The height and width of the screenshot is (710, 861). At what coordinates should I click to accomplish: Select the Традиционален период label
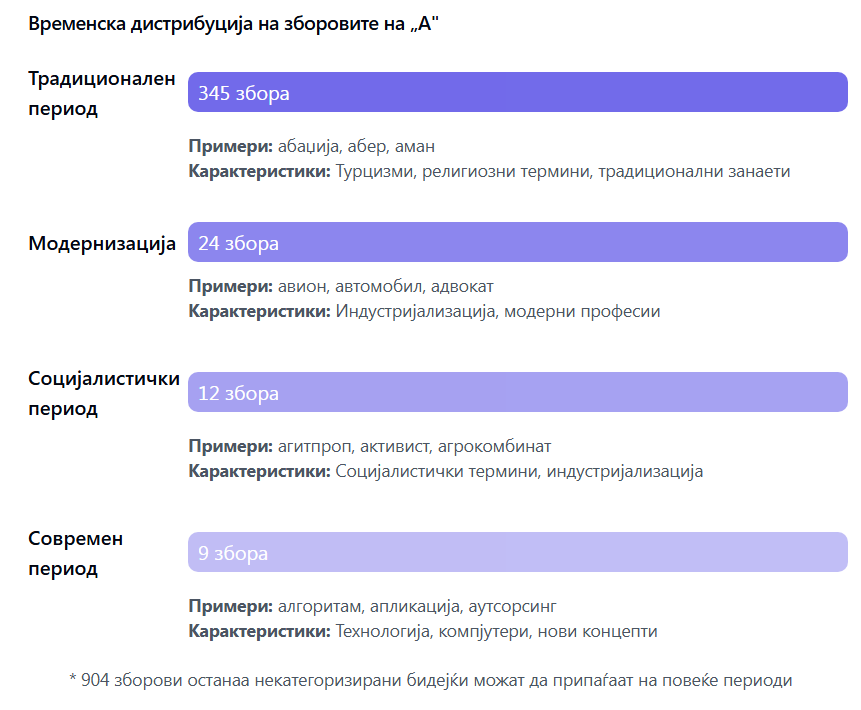(102, 93)
